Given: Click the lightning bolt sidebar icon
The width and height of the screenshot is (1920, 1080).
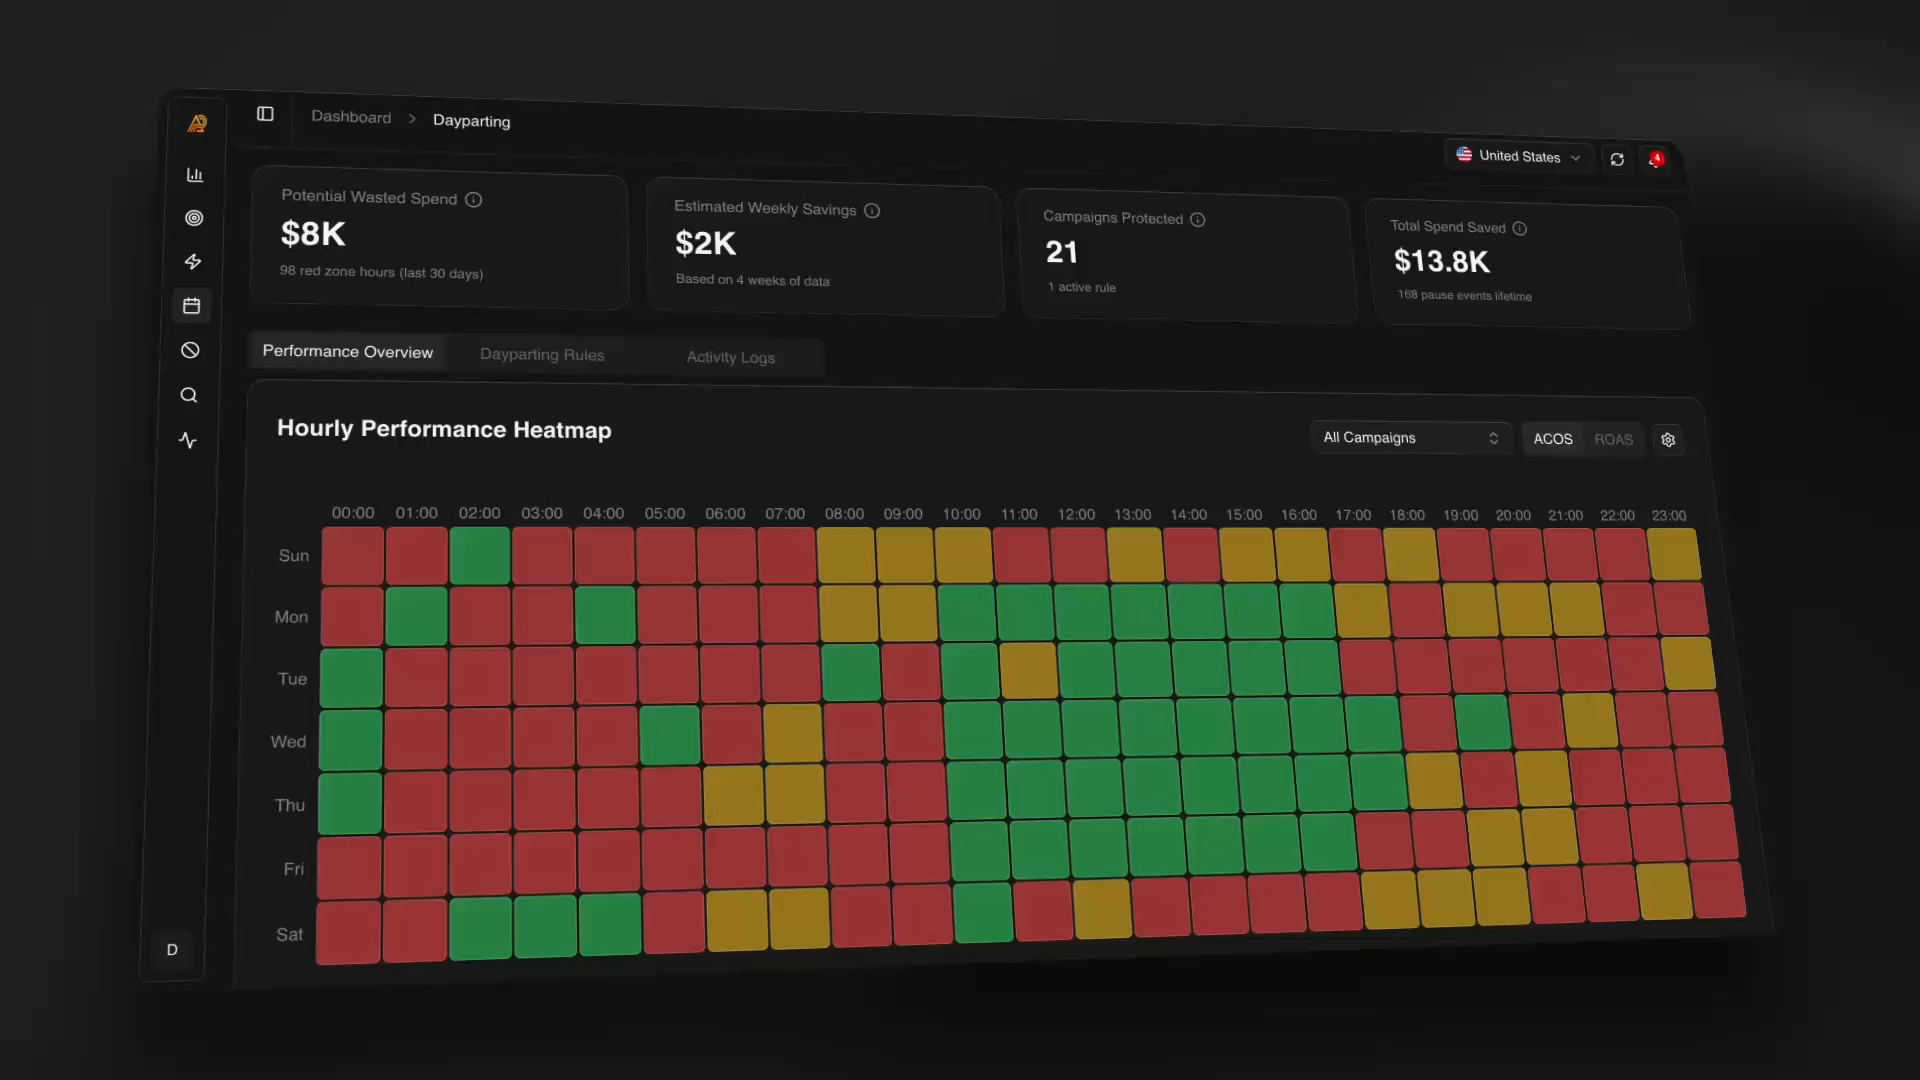Looking at the screenshot, I should [193, 262].
